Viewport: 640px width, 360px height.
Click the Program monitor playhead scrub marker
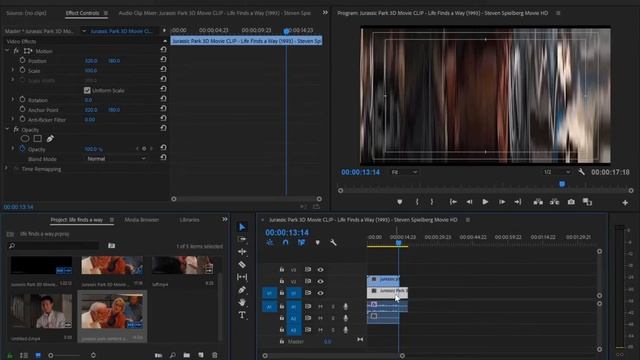[x=562, y=184]
